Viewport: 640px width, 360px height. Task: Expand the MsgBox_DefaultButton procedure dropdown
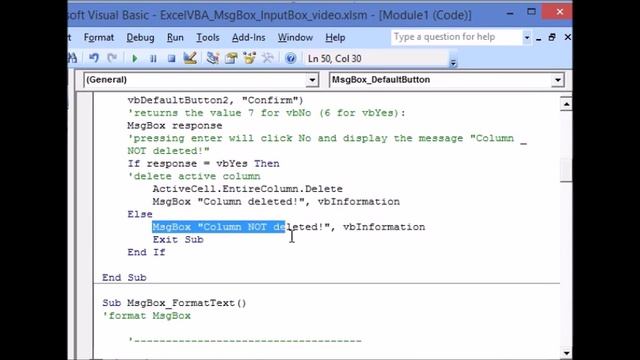[x=558, y=80]
